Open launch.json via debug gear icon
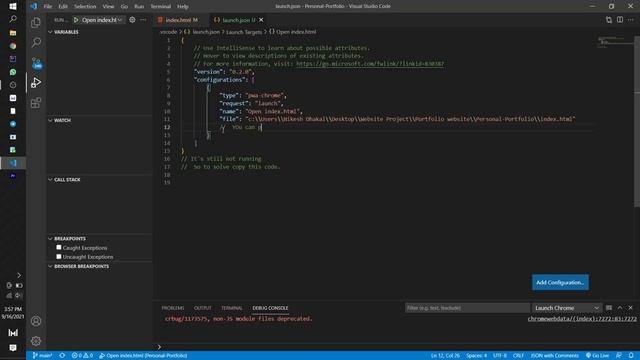 click(132, 20)
